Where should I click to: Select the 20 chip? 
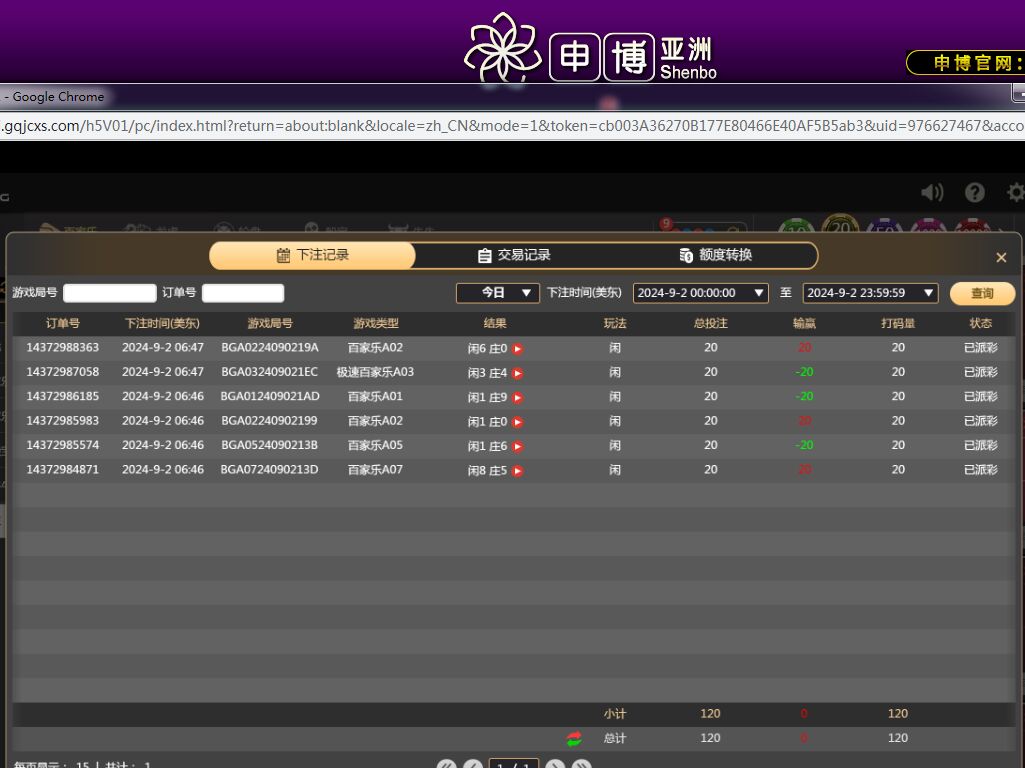[x=840, y=228]
